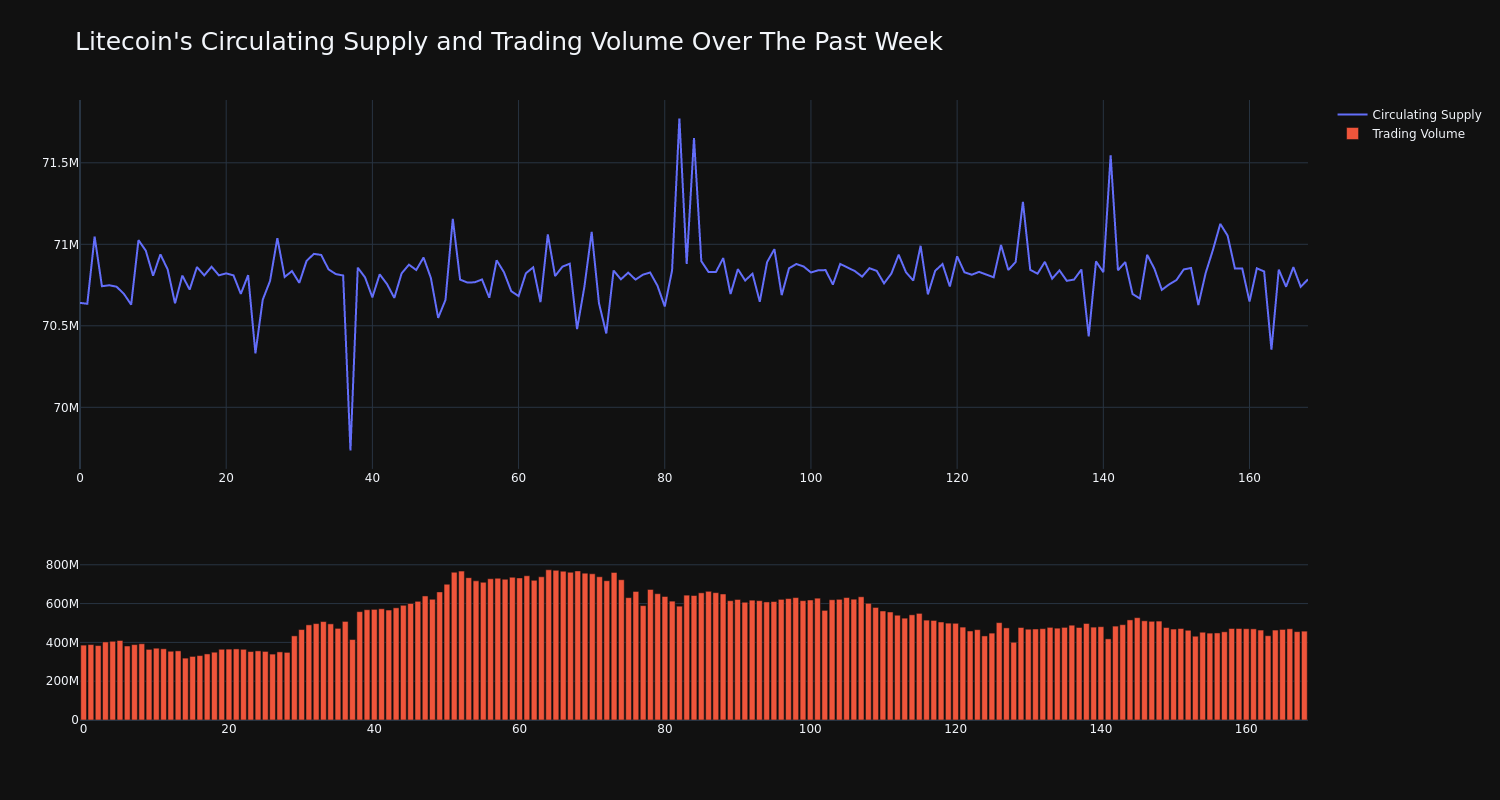Click the lowest supply dip below 70M
Viewport: 1500px width, 800px height.
tap(350, 449)
